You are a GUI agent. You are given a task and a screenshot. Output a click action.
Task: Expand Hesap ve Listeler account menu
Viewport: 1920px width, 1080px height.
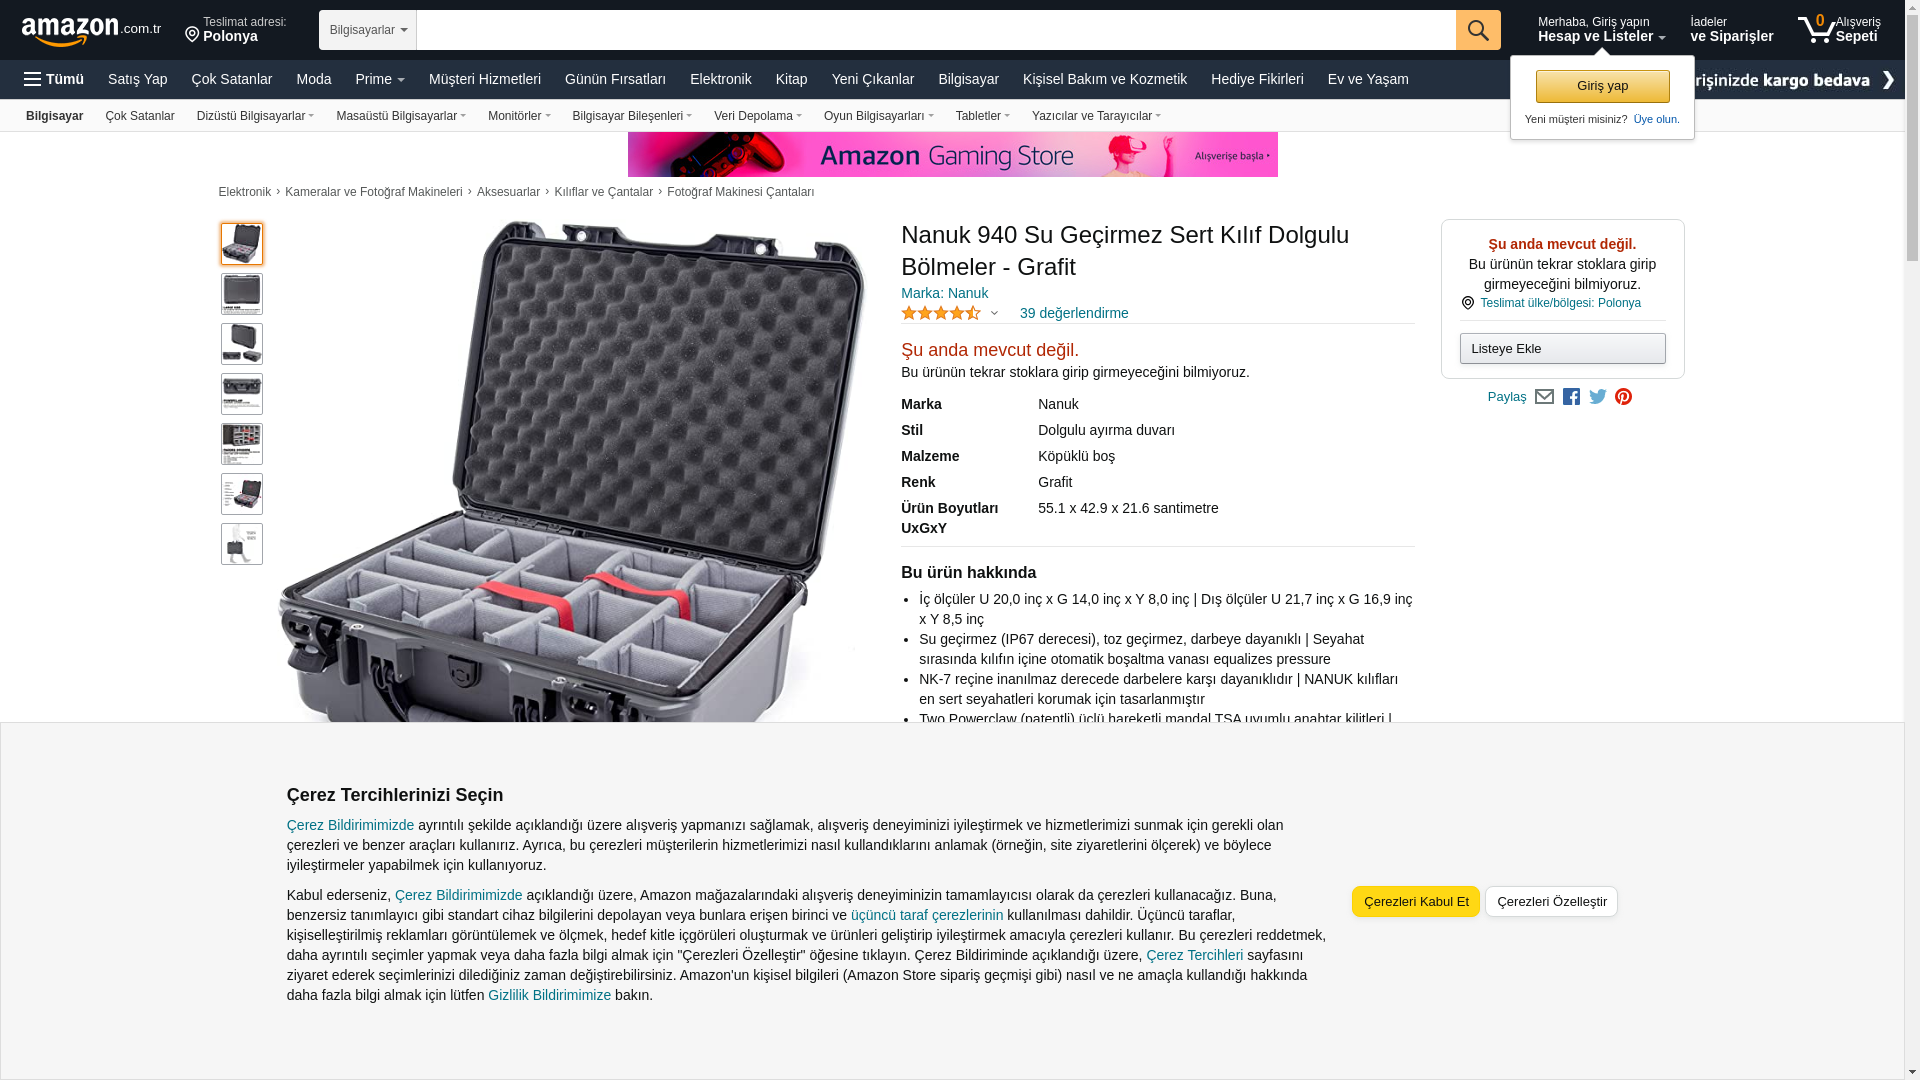pos(1601,30)
